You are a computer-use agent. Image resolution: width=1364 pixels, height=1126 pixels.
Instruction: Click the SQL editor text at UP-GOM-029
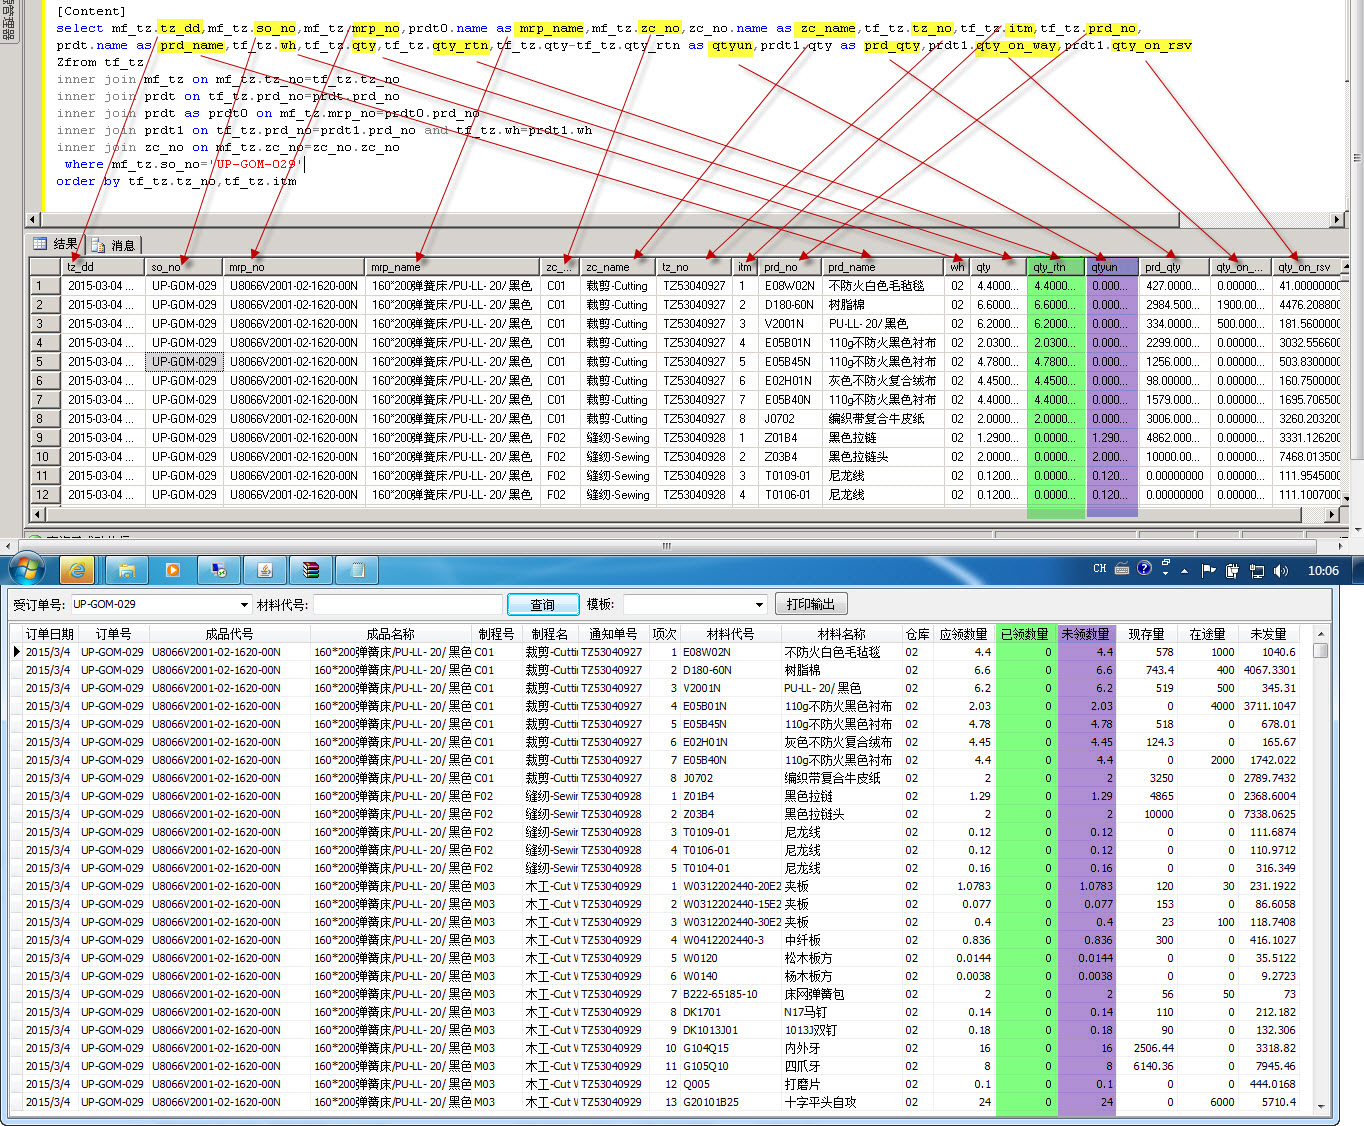point(256,164)
